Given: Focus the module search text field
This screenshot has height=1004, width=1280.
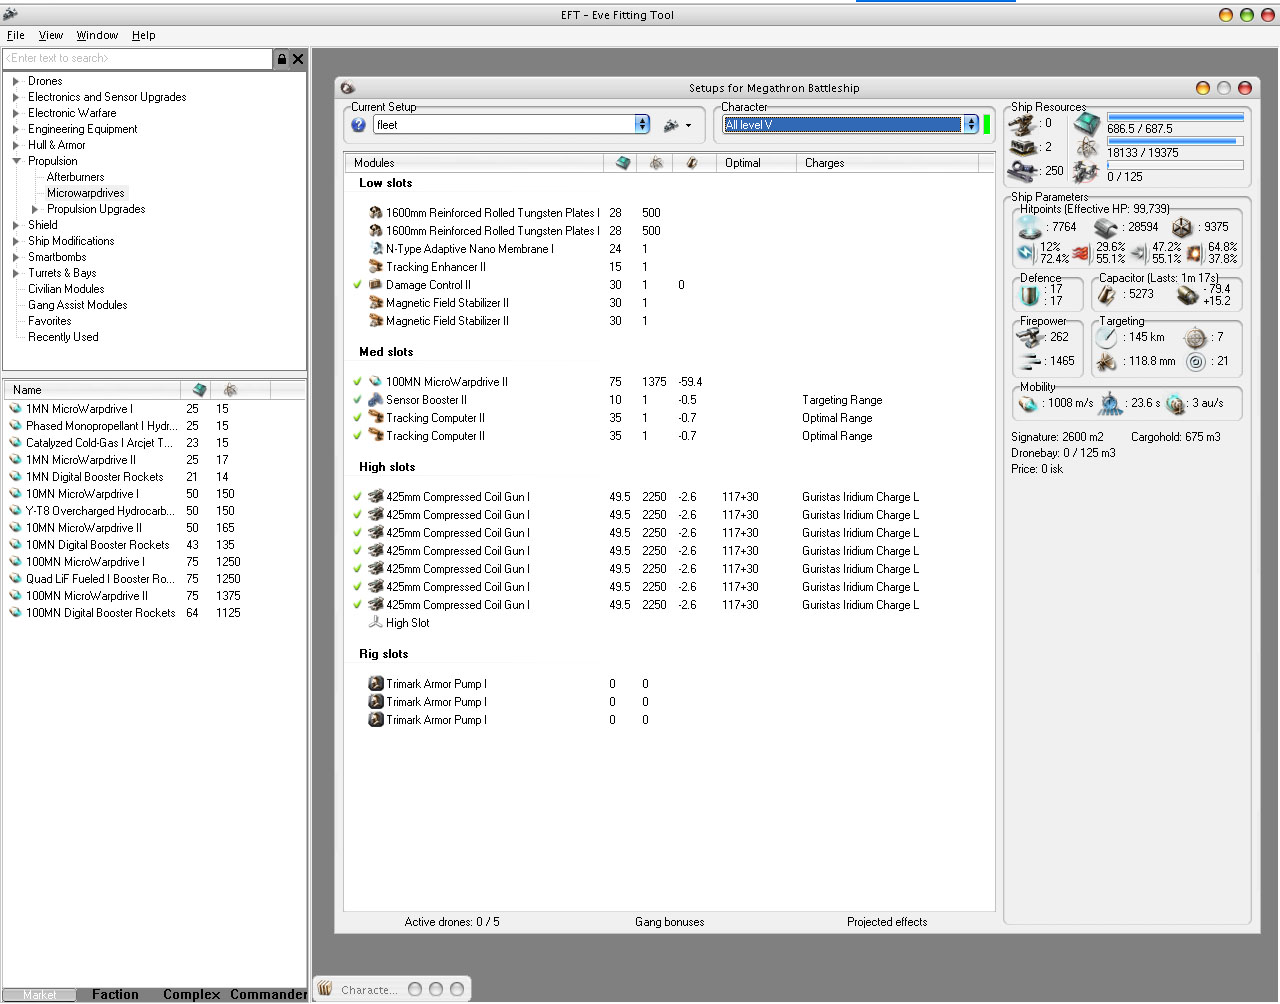Looking at the screenshot, I should point(138,59).
